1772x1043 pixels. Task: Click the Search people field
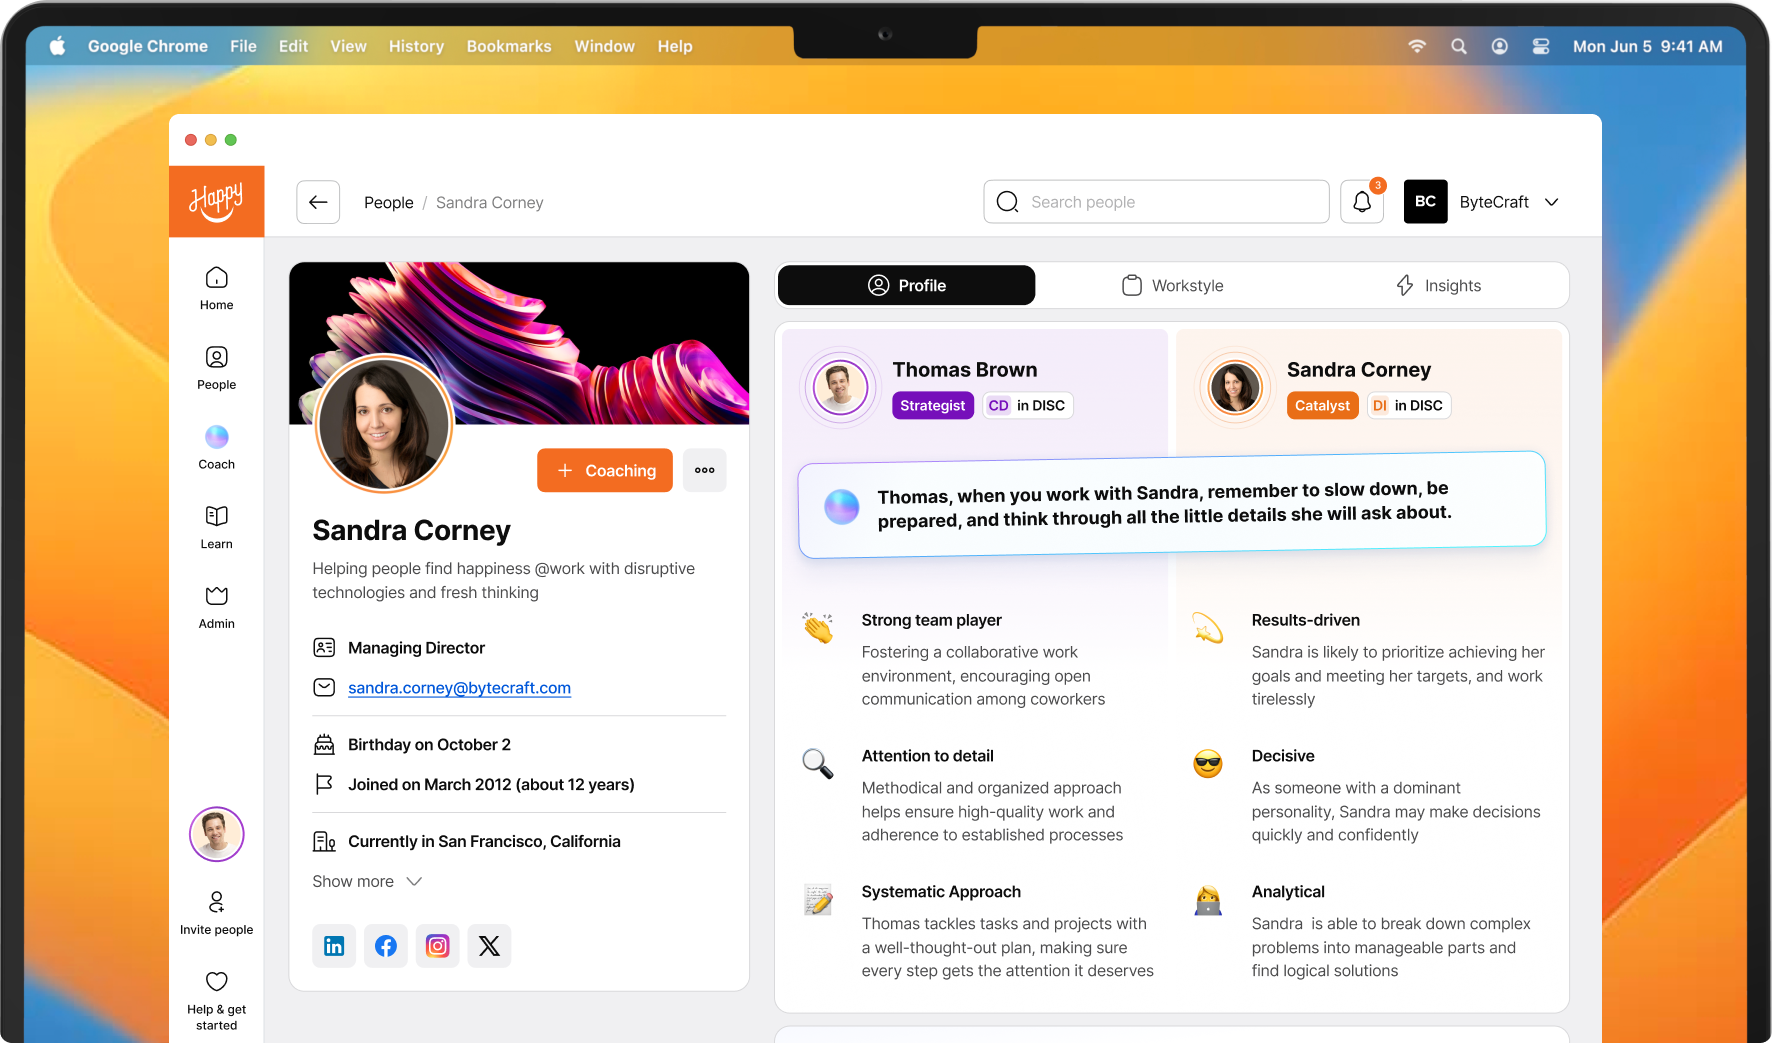point(1157,202)
